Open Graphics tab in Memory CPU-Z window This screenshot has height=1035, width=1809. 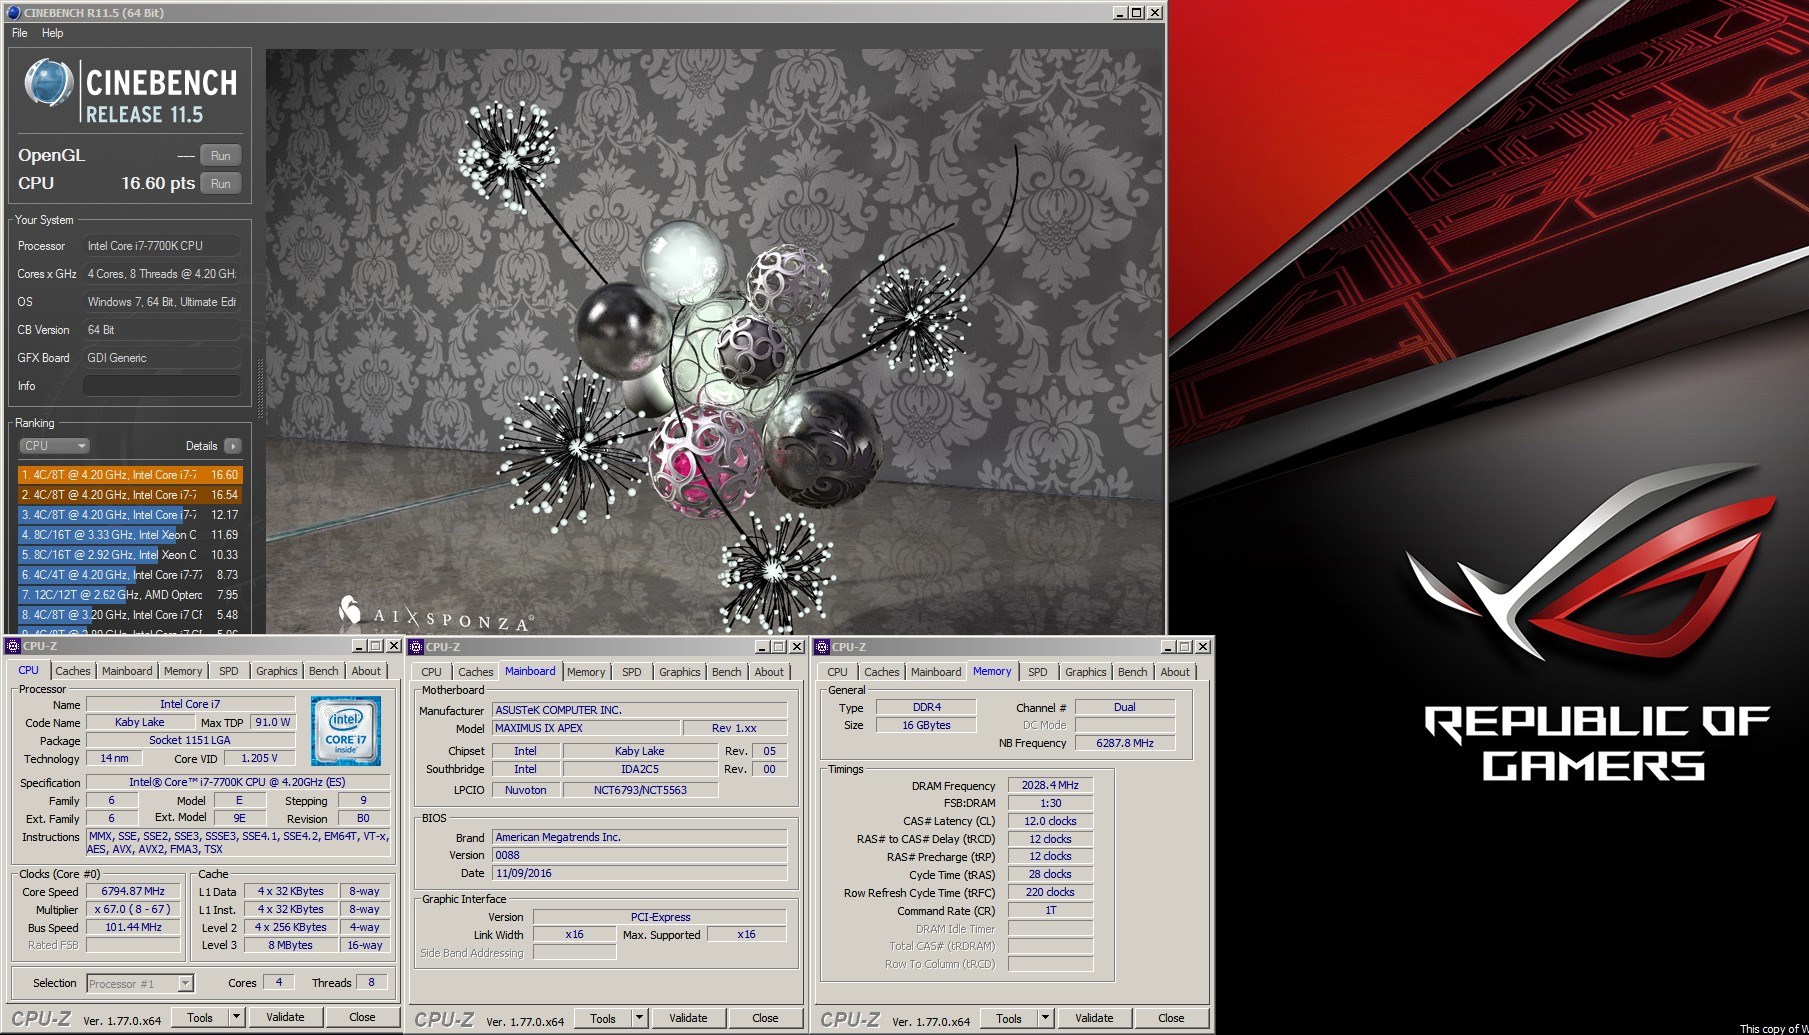[1086, 672]
